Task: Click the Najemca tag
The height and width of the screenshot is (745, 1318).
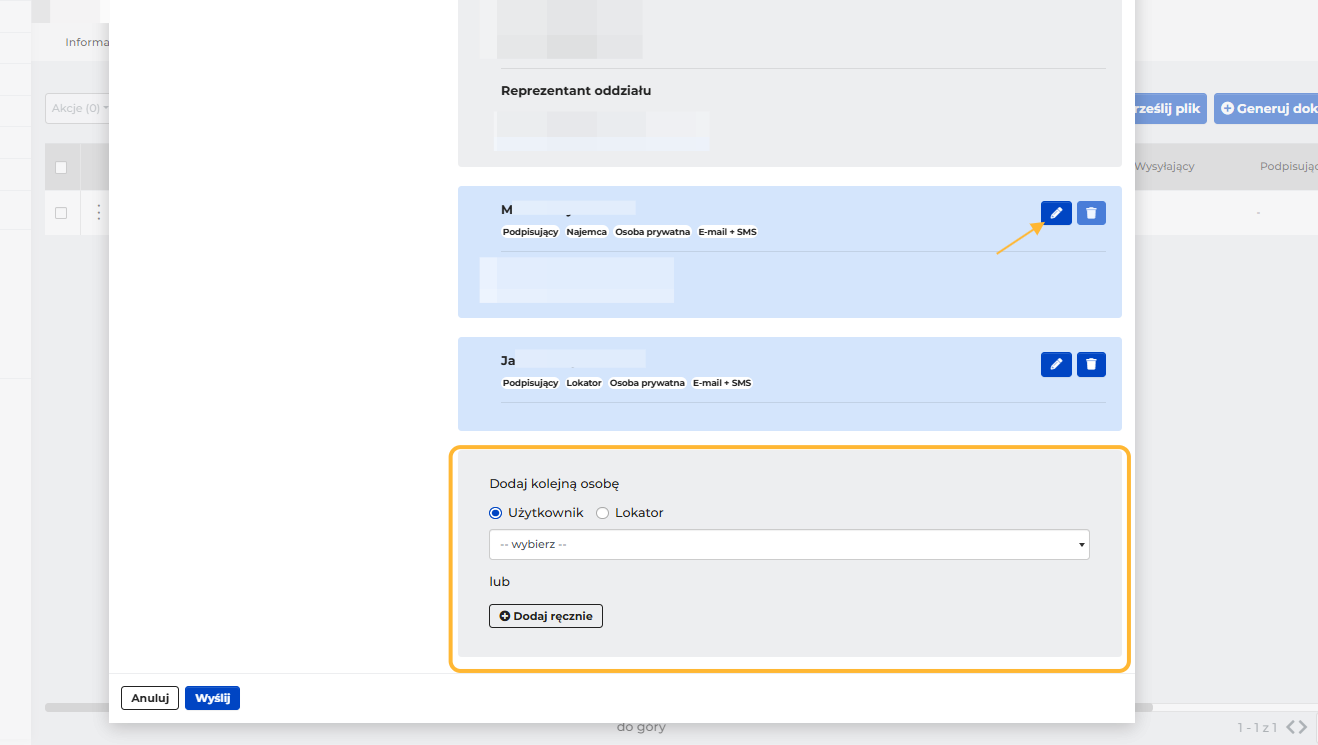Action: 587,232
